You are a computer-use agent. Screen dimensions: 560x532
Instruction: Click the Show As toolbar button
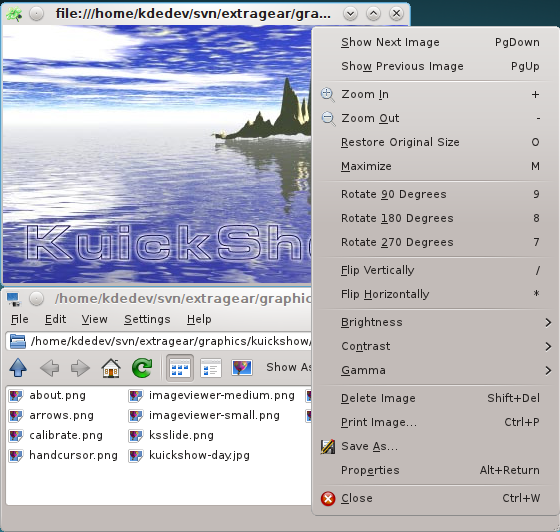(289, 367)
